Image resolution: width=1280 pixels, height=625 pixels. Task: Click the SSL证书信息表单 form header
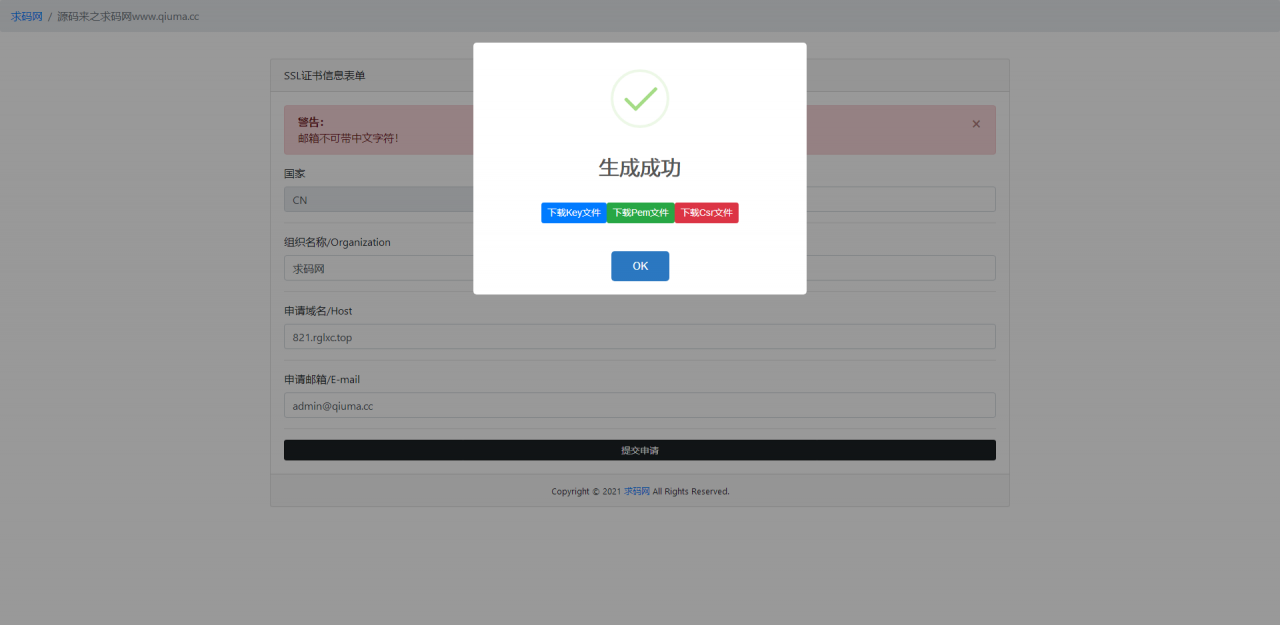click(324, 76)
